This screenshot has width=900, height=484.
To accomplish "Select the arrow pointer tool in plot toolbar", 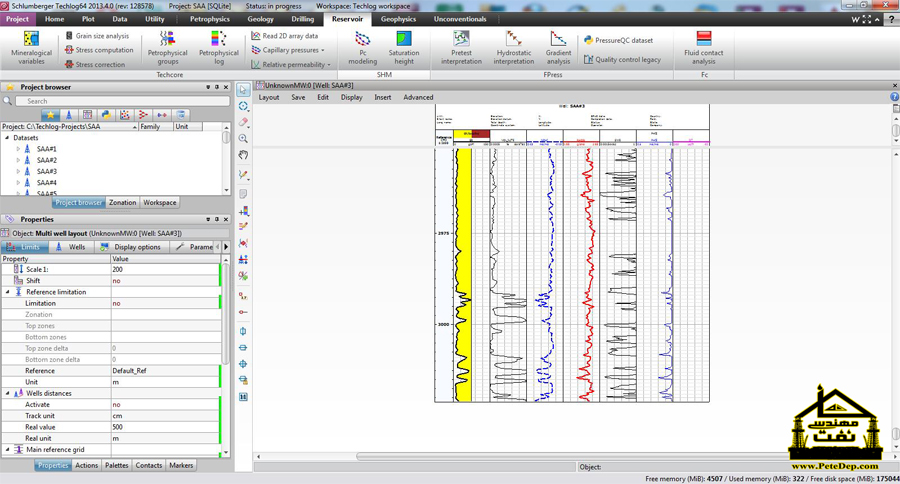I will [x=243, y=90].
